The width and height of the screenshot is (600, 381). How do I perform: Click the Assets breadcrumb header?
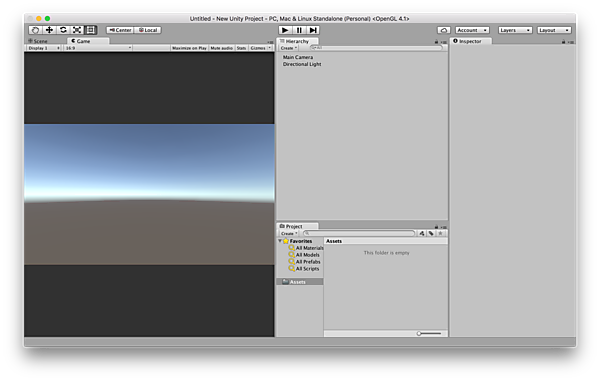(334, 241)
